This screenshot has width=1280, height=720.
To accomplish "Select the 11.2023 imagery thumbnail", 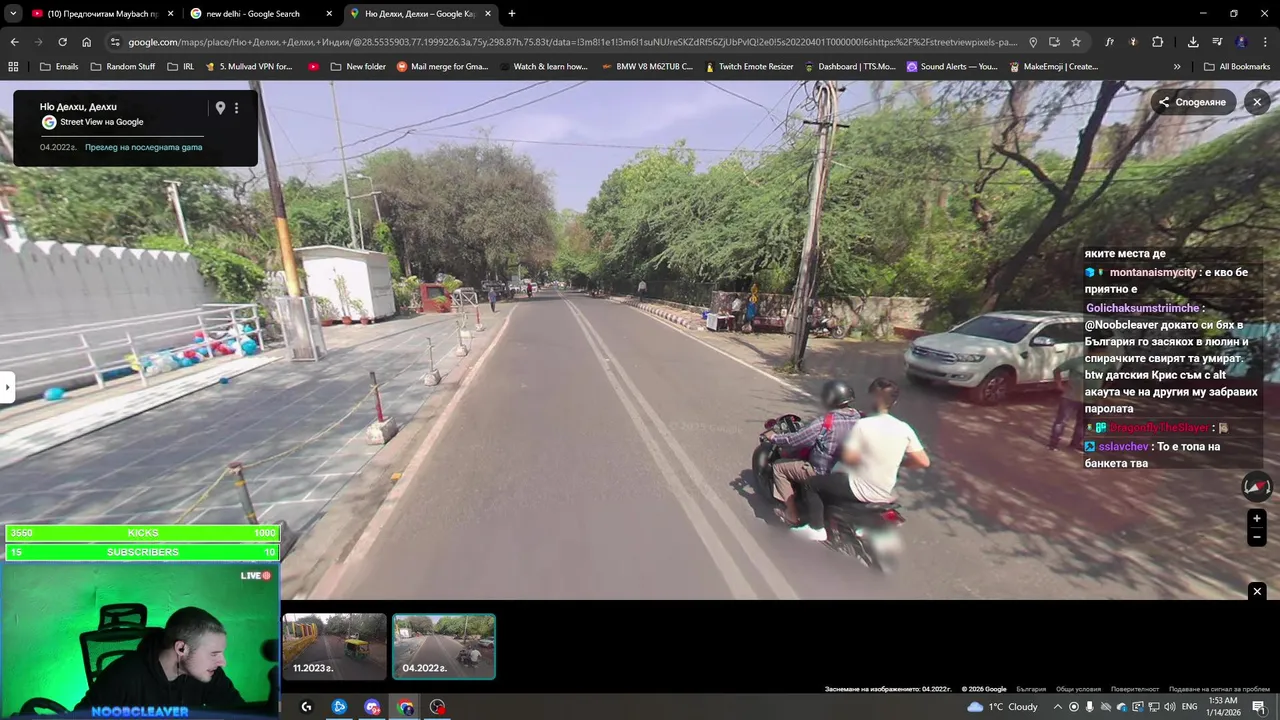I will point(334,646).
